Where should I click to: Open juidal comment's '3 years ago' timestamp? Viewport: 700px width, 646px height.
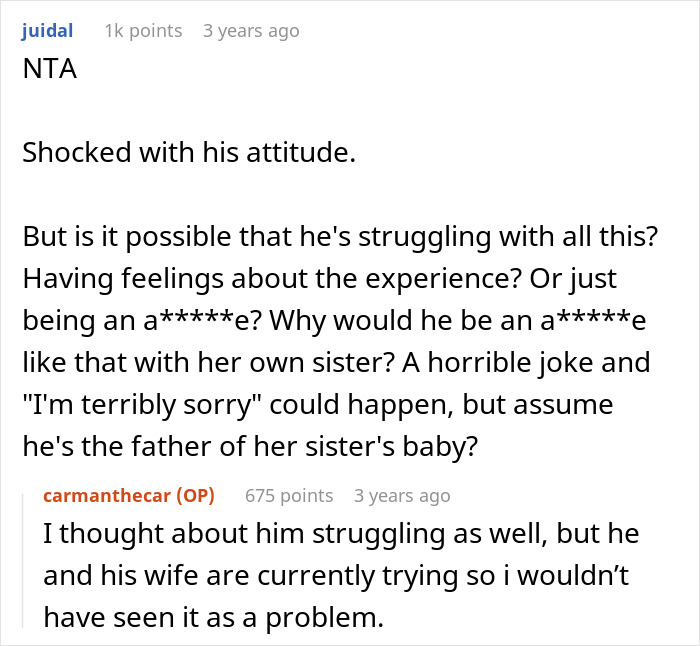coord(250,31)
